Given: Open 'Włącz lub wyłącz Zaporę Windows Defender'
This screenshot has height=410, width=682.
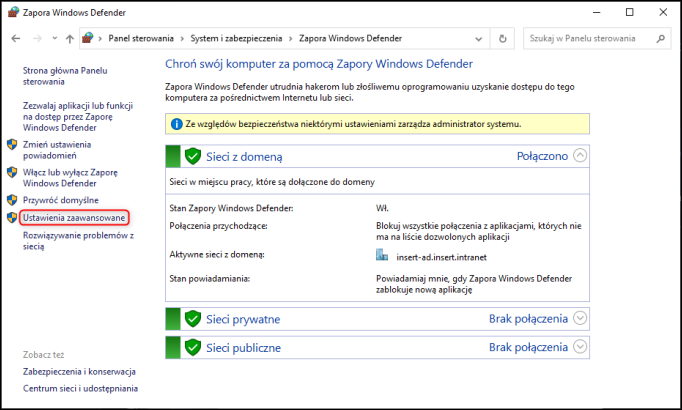Looking at the screenshot, I should coord(70,178).
